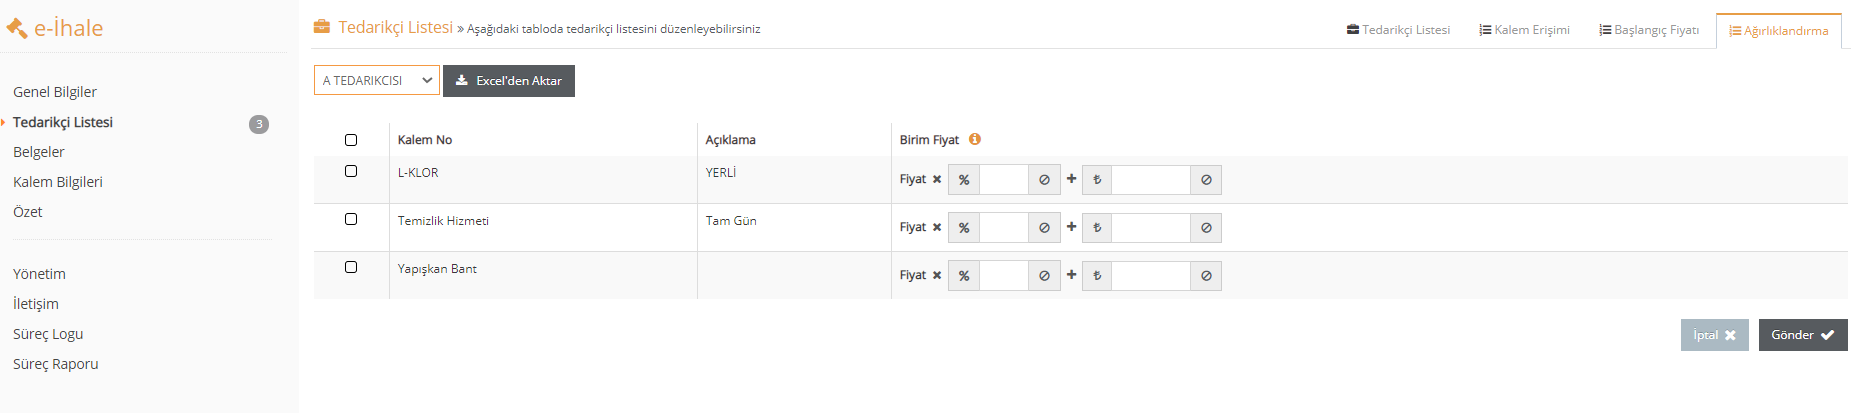This screenshot has width=1858, height=413.
Task: Clear percent field in L-KLOR row
Action: click(1044, 180)
